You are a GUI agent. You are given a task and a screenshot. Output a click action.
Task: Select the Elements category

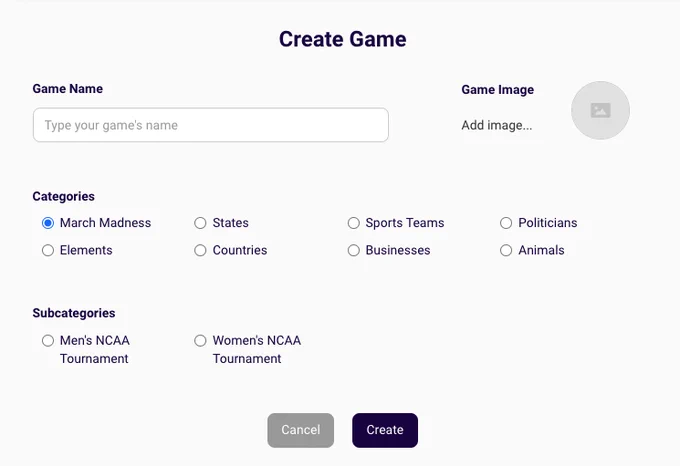48,250
